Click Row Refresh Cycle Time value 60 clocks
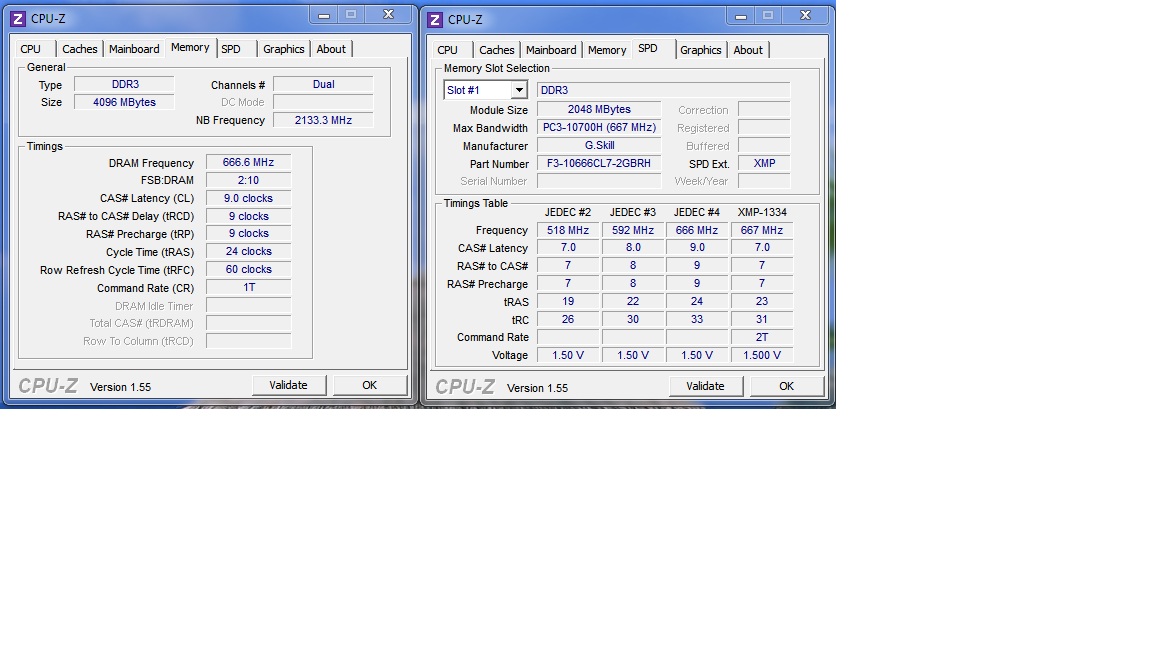This screenshot has width=1152, height=648. [x=248, y=270]
